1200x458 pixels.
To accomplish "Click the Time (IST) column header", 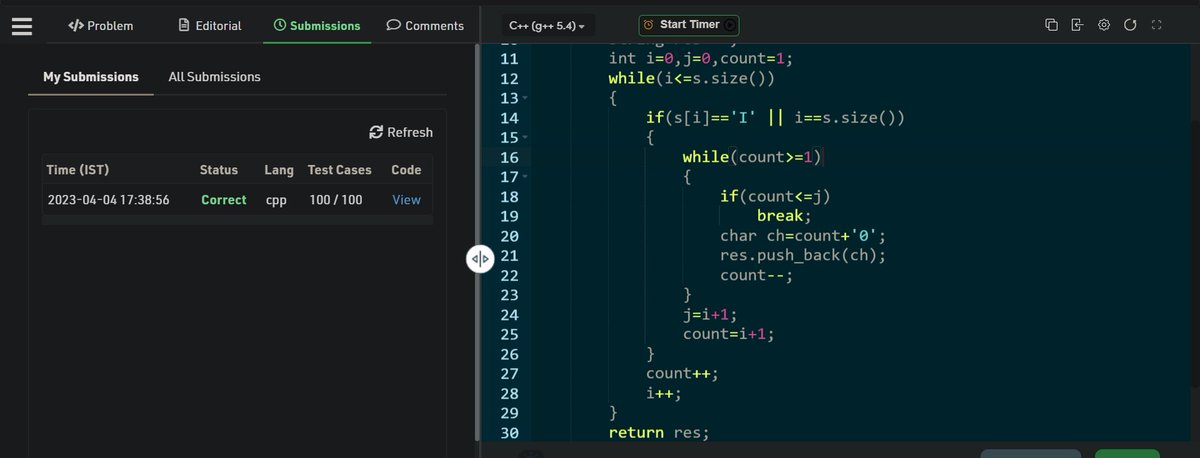I will 78,170.
